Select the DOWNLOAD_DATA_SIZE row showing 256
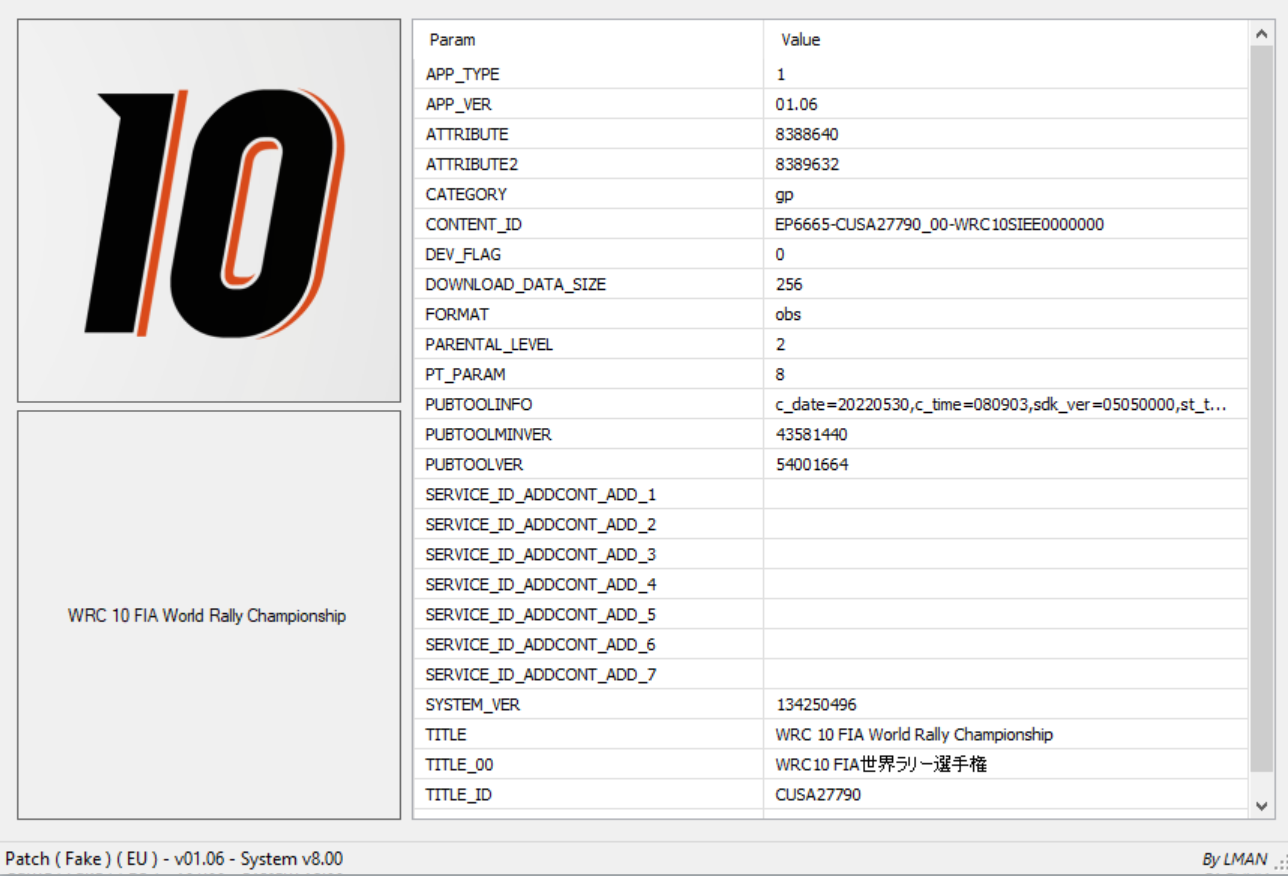The width and height of the screenshot is (1288, 876). pos(600,284)
